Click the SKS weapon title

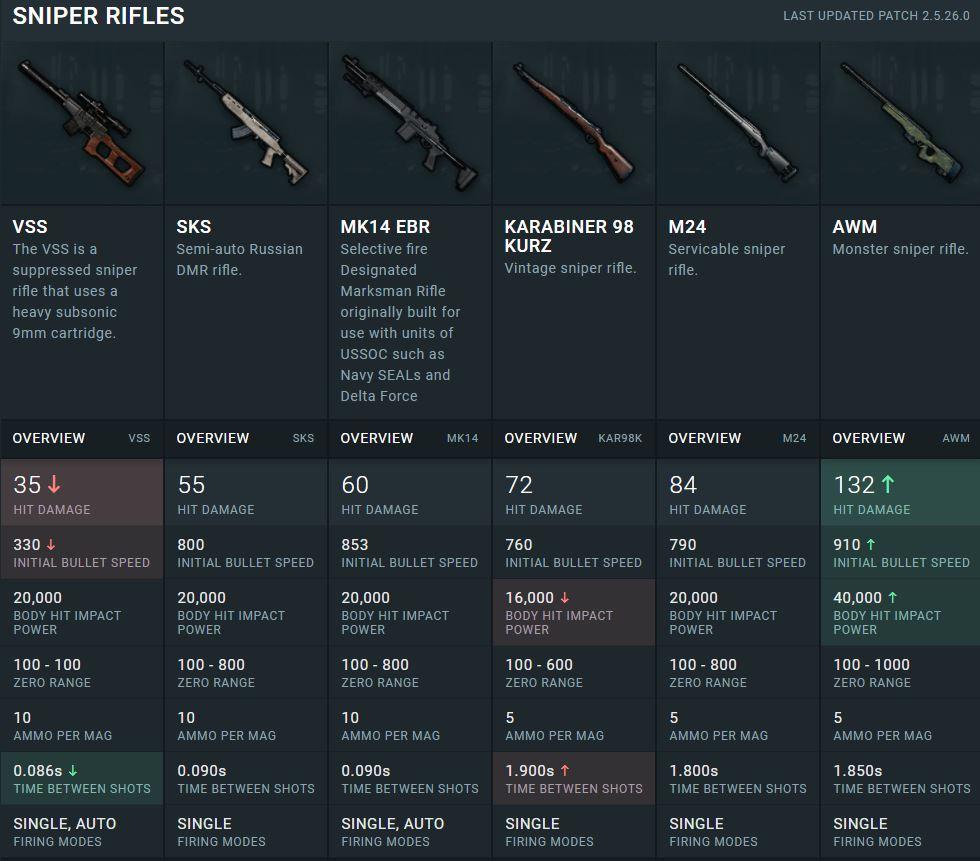(x=194, y=226)
